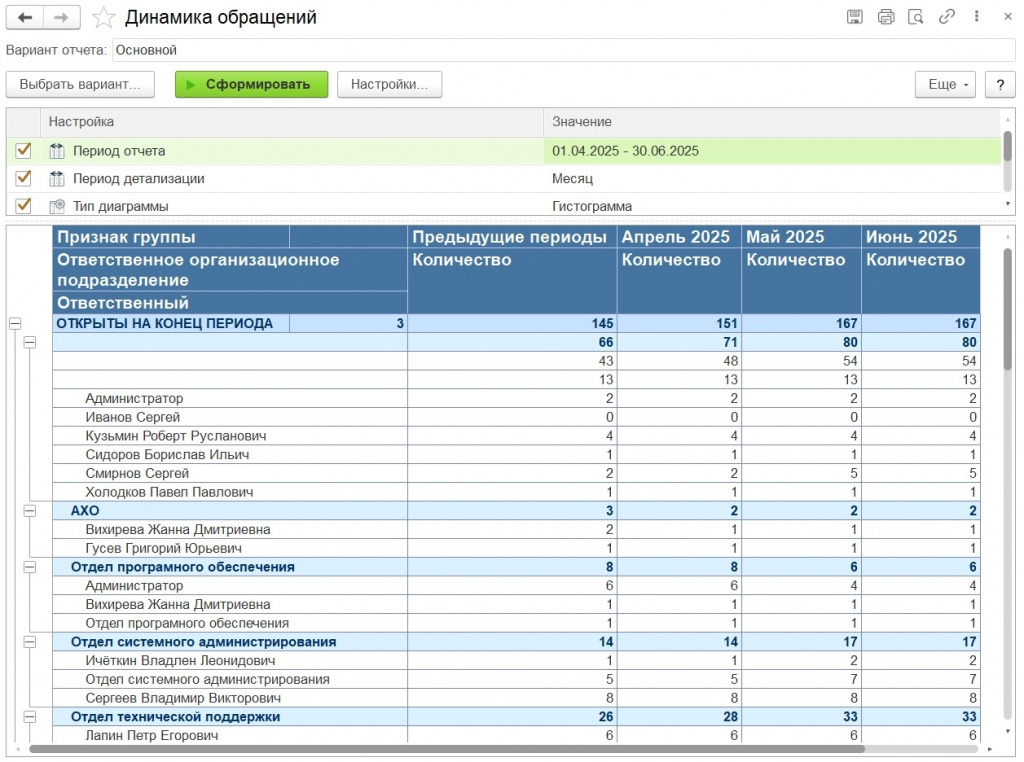Disable the Тип диаграммы checkbox
This screenshot has height=762, width=1024.
pyautogui.click(x=24, y=205)
